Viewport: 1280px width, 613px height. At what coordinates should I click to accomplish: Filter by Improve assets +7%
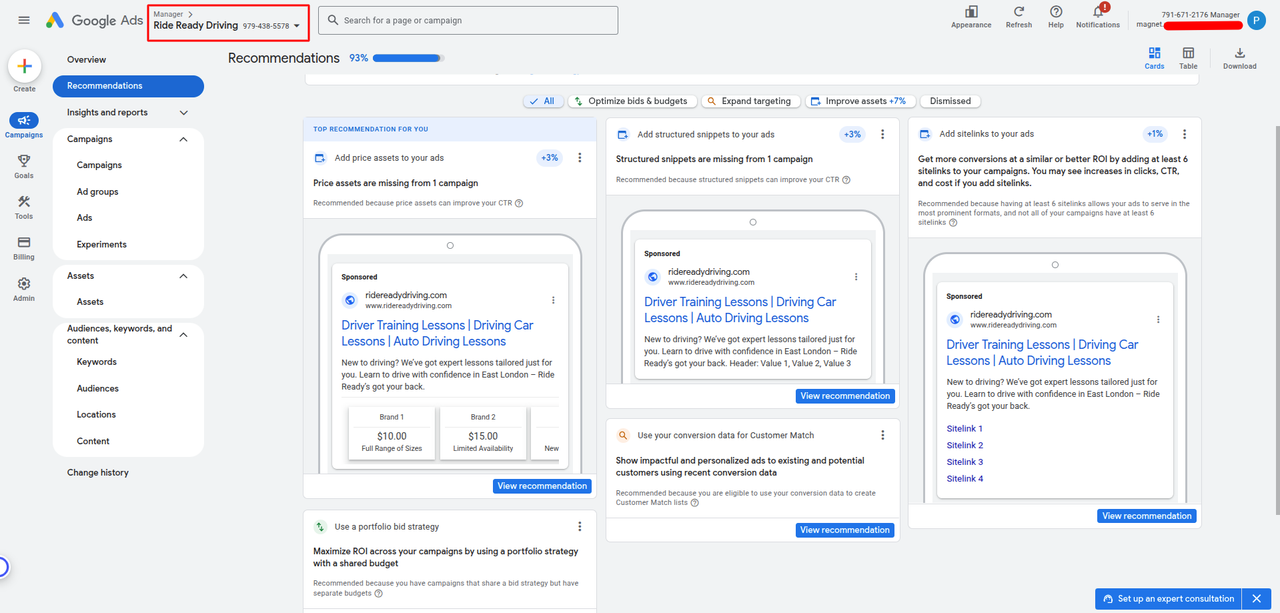pos(862,101)
